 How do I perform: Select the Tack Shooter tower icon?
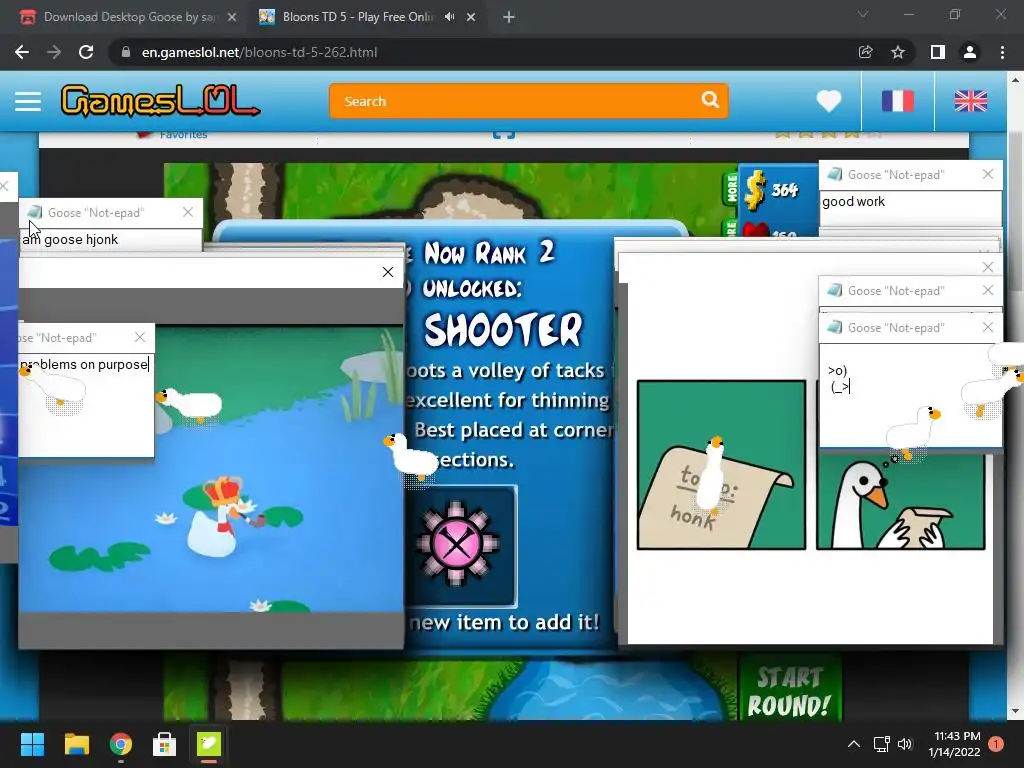click(460, 544)
